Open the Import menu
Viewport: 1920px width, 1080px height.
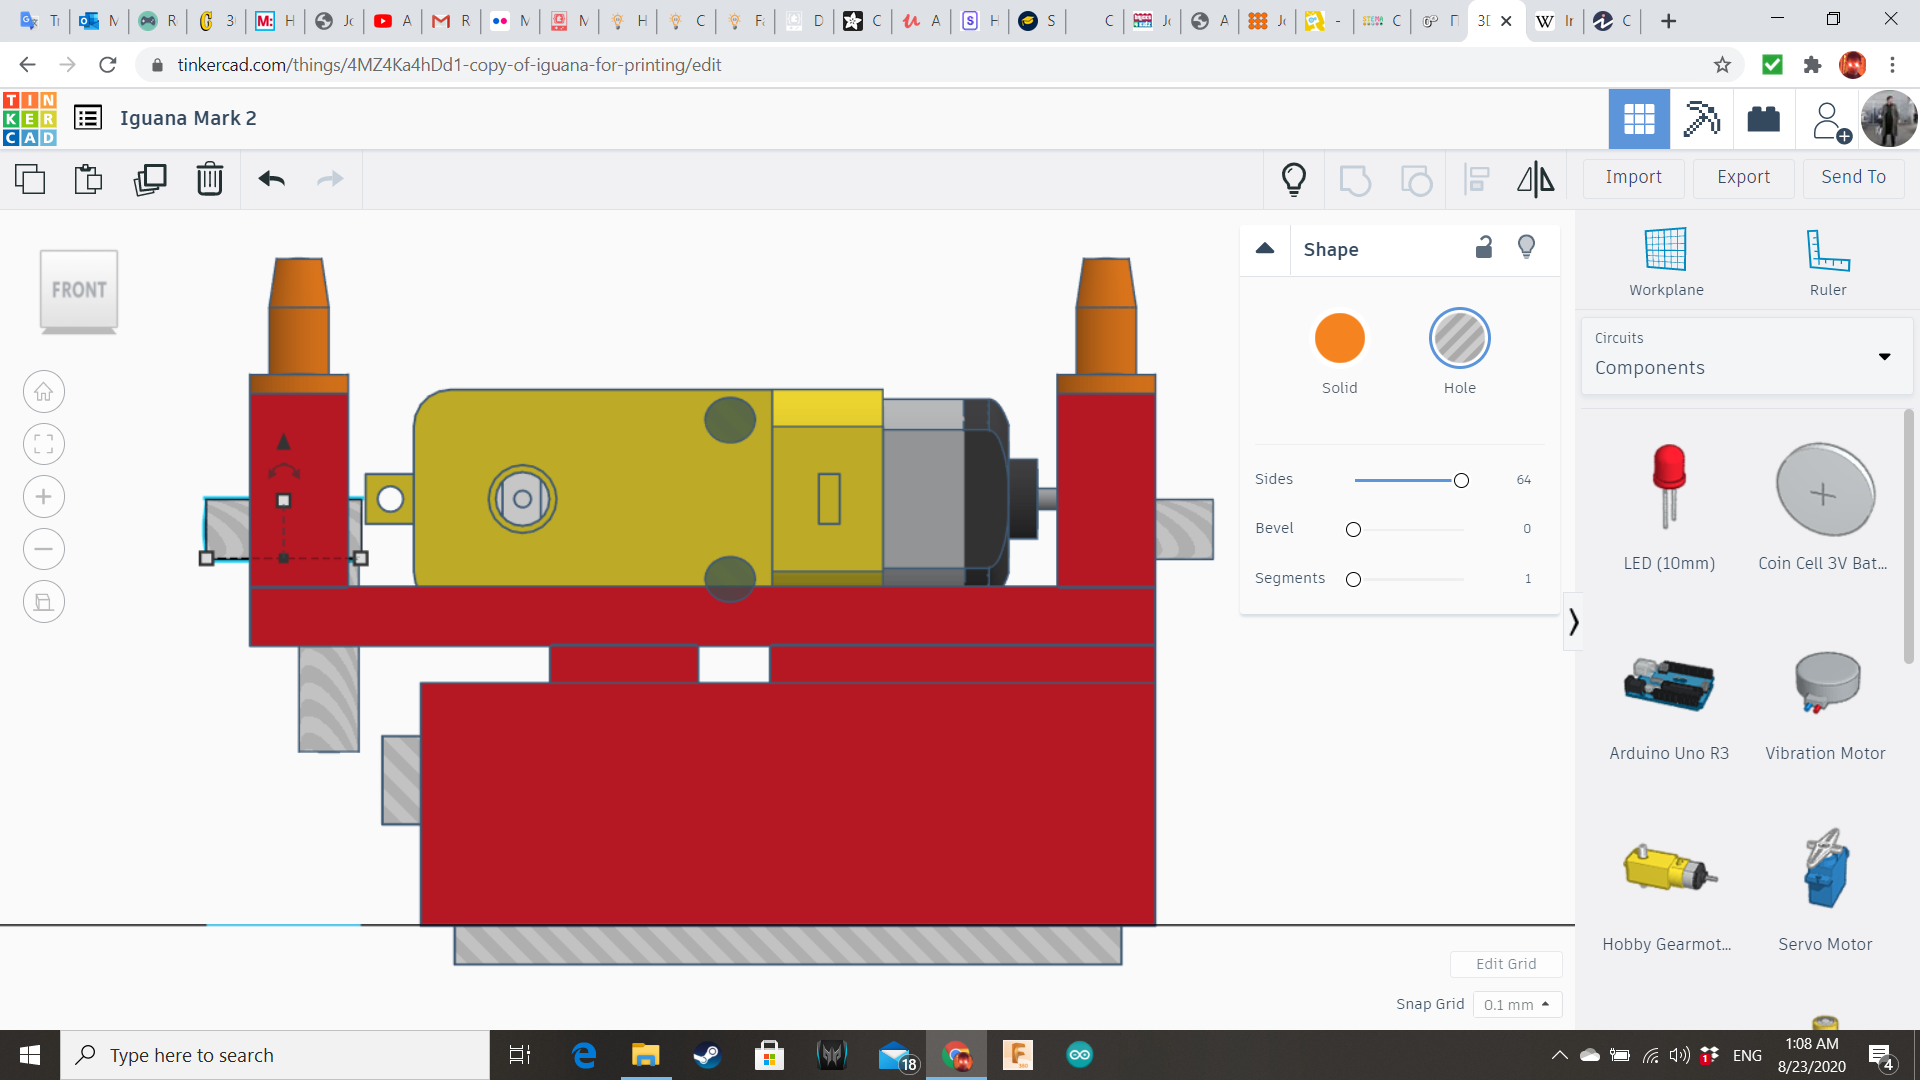[1633, 177]
